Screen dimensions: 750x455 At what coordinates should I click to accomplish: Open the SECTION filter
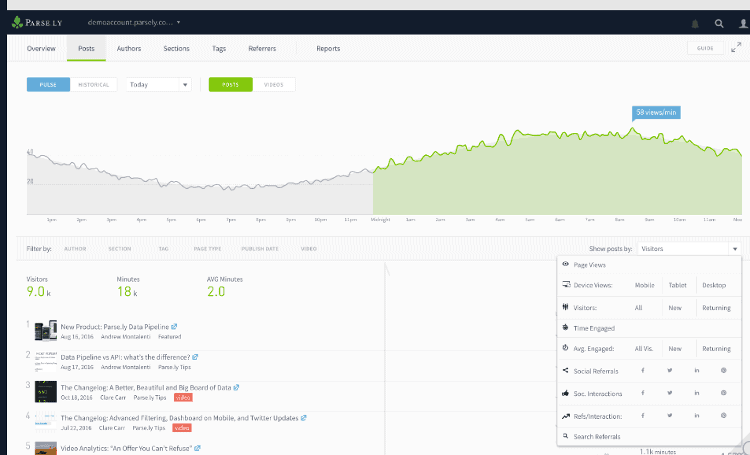point(120,249)
